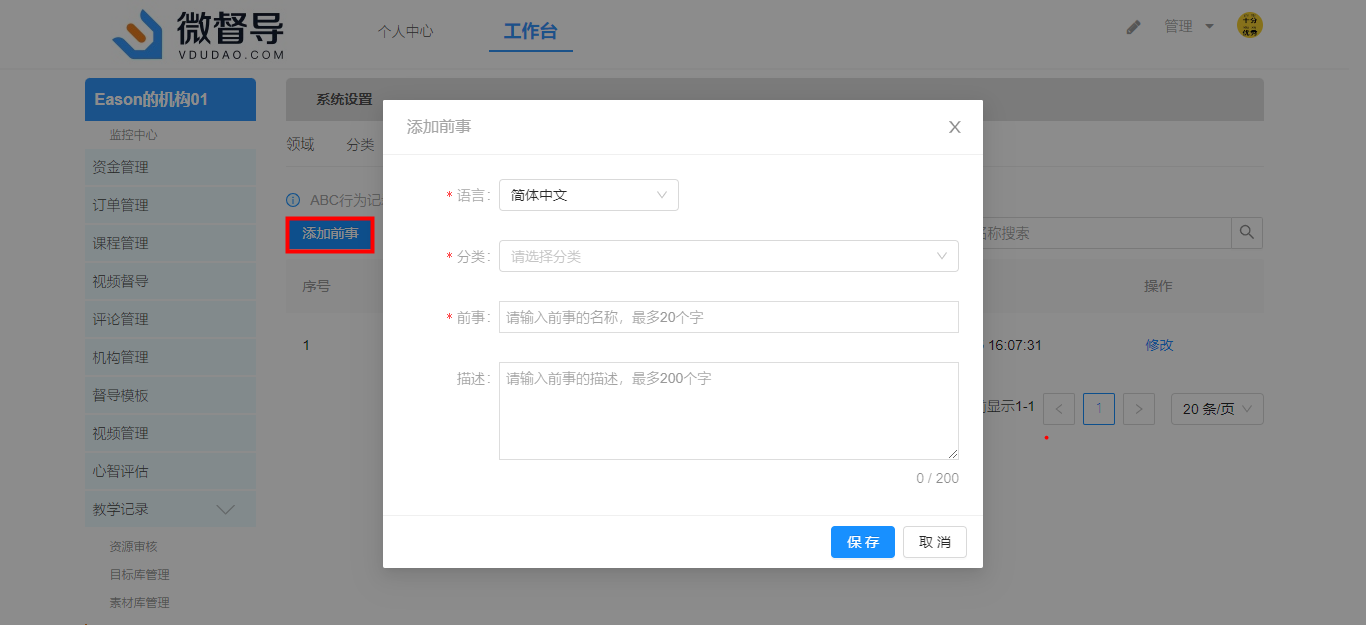
Task: Click the Eason的机构01 header
Action: [170, 100]
